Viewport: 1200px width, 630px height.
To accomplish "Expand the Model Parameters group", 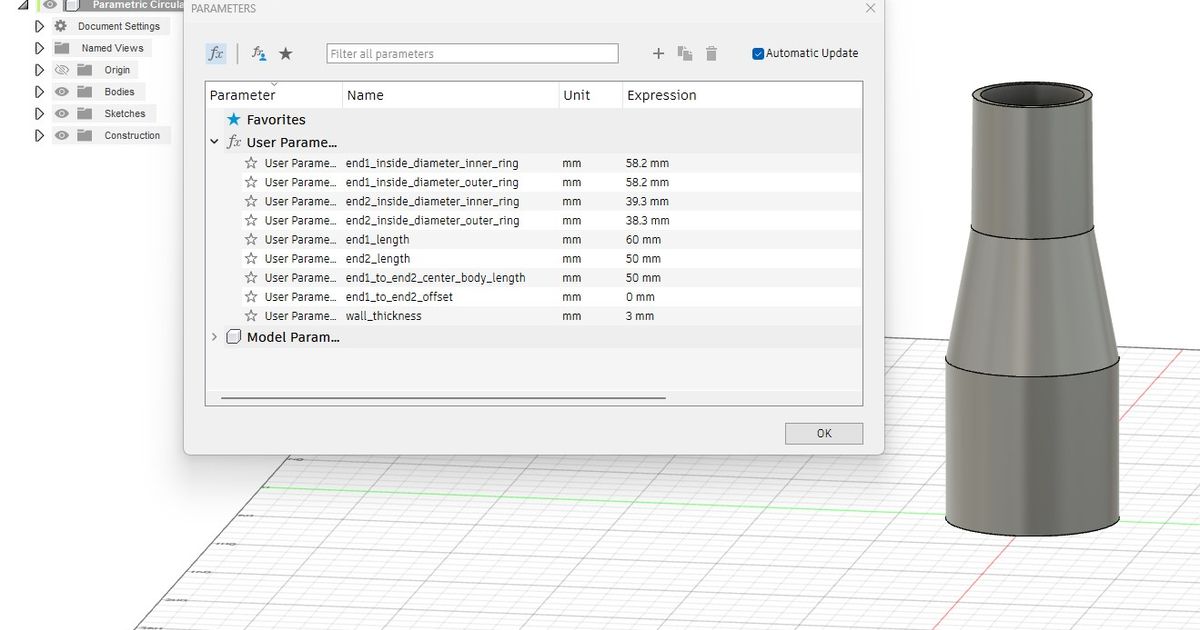I will tap(214, 337).
